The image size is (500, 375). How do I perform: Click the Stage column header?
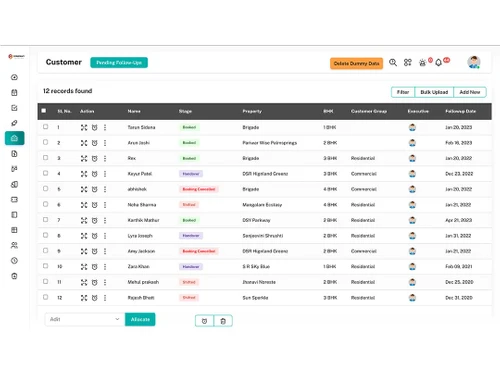[x=185, y=111]
